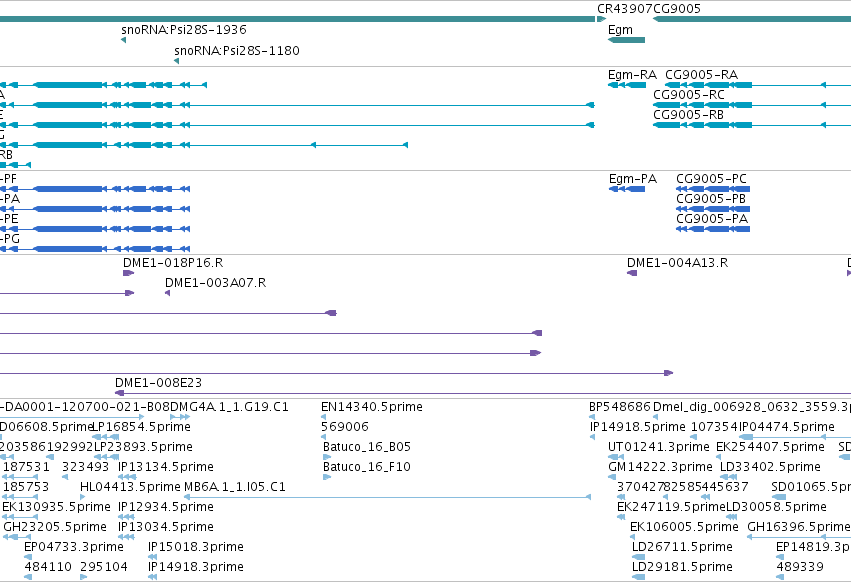
Task: Select the EP04733.3prime label
Action: (x=74, y=547)
